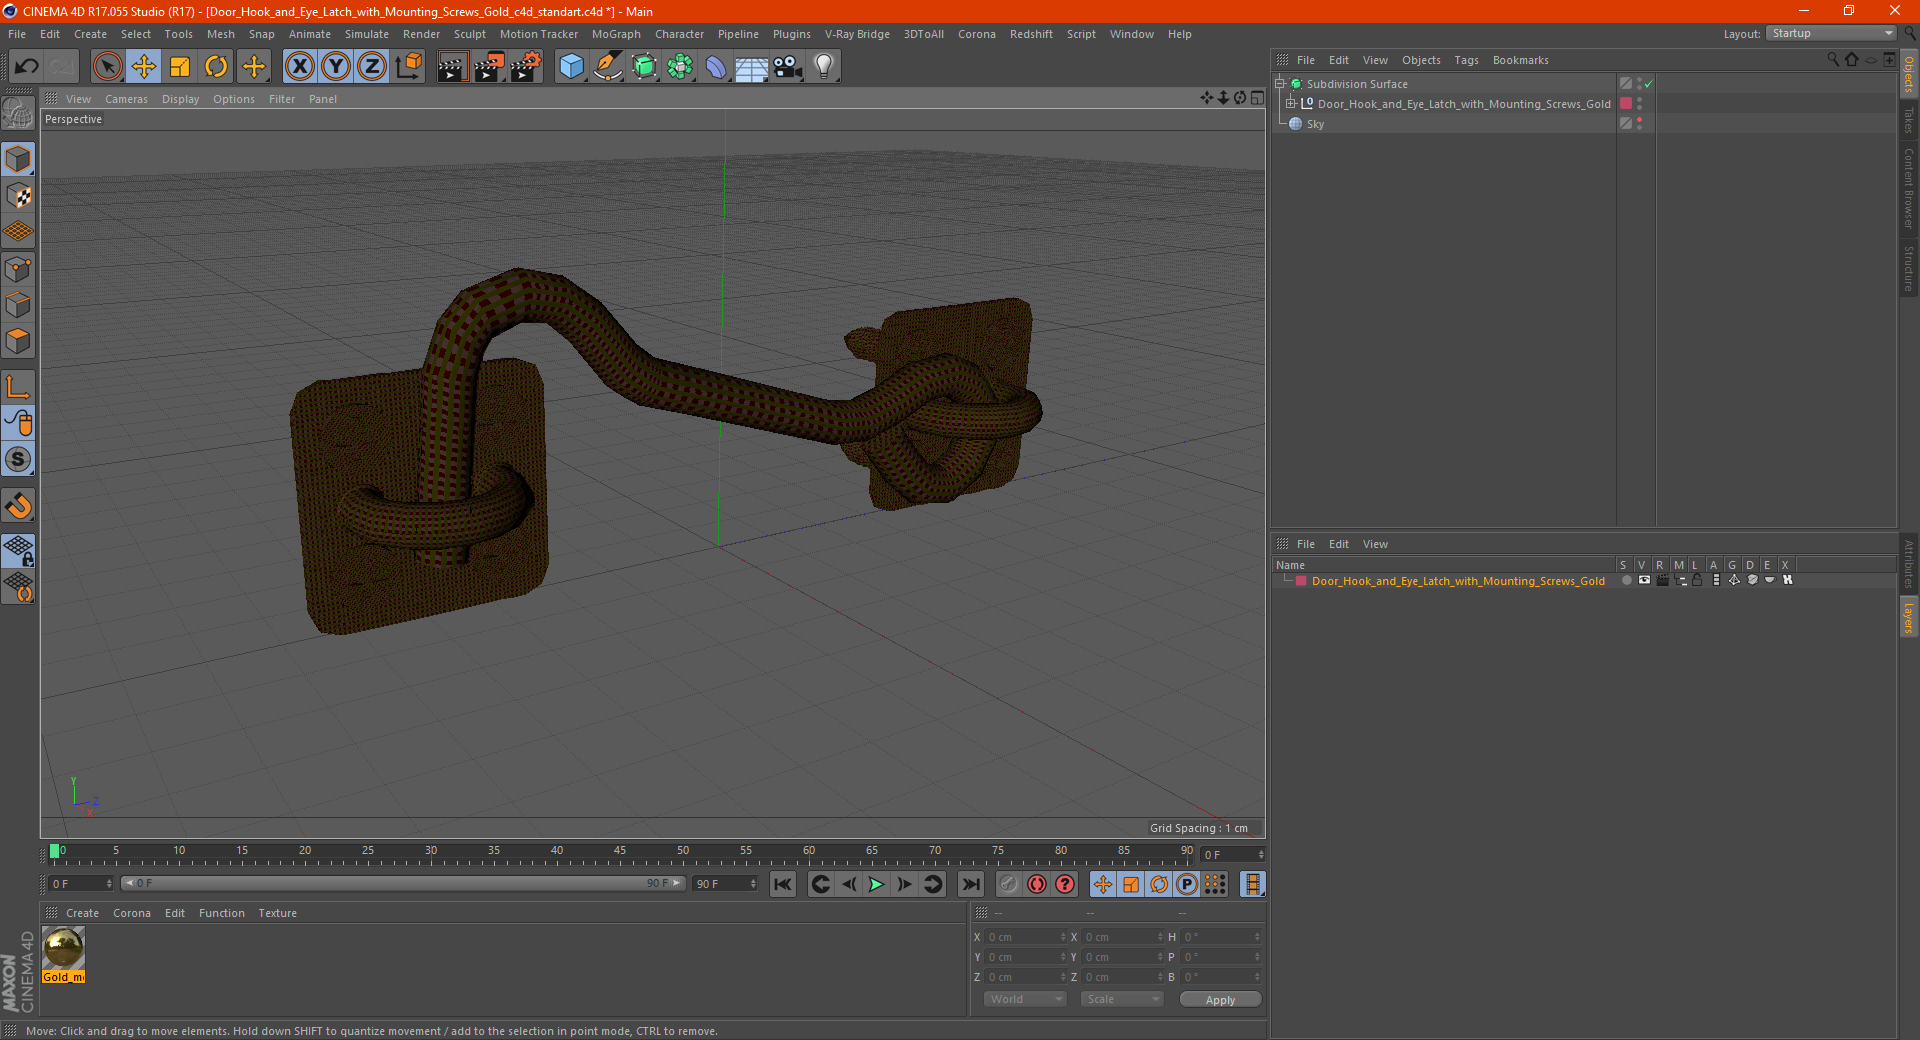Click the Record Active Objects button
This screenshot has height=1040, width=1920.
1008,884
